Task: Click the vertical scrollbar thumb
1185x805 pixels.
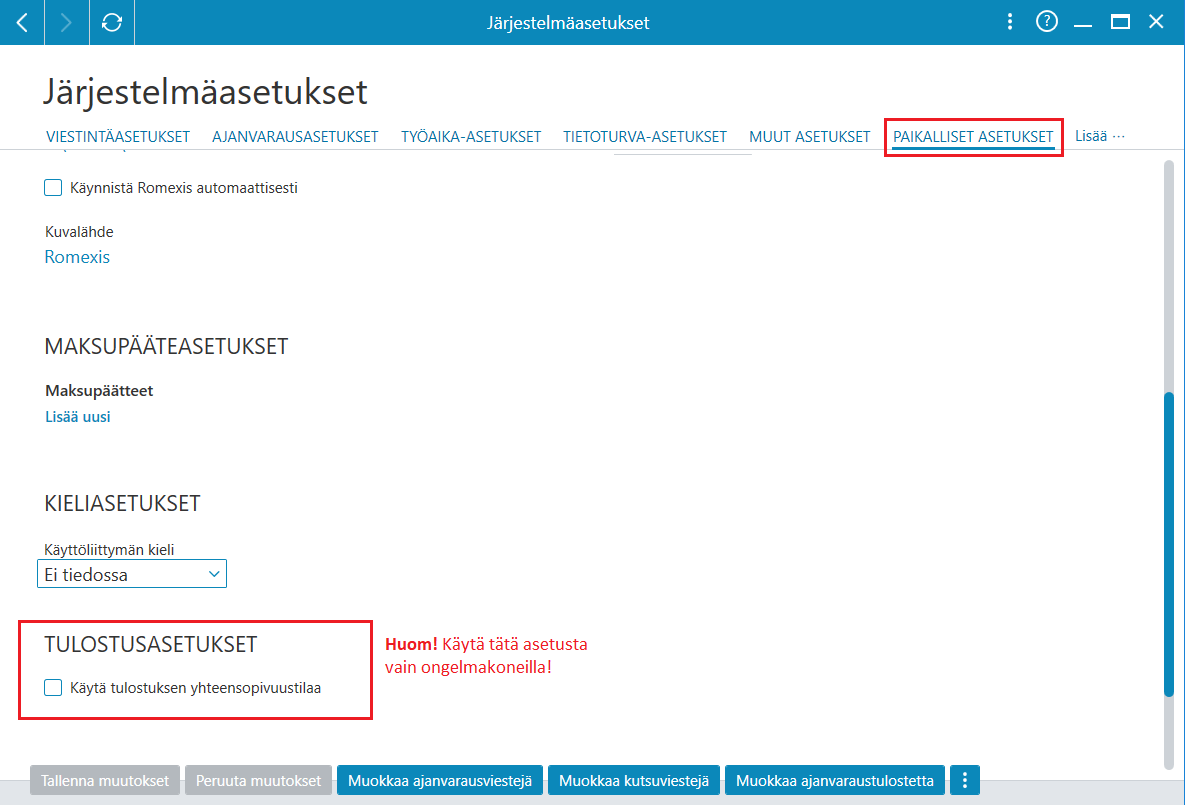Action: [x=1169, y=543]
